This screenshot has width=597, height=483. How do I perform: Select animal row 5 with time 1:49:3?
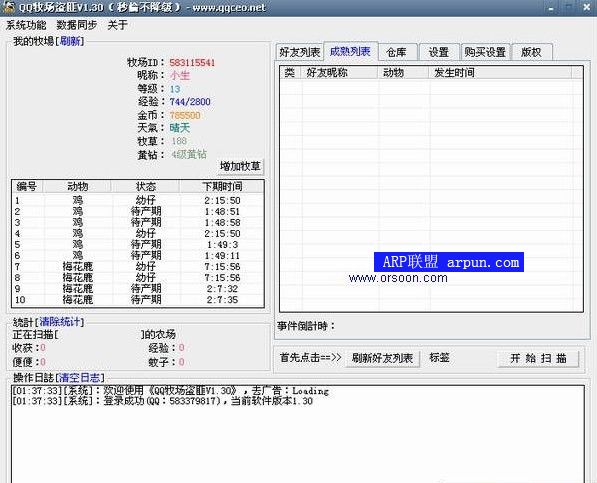[x=138, y=244]
